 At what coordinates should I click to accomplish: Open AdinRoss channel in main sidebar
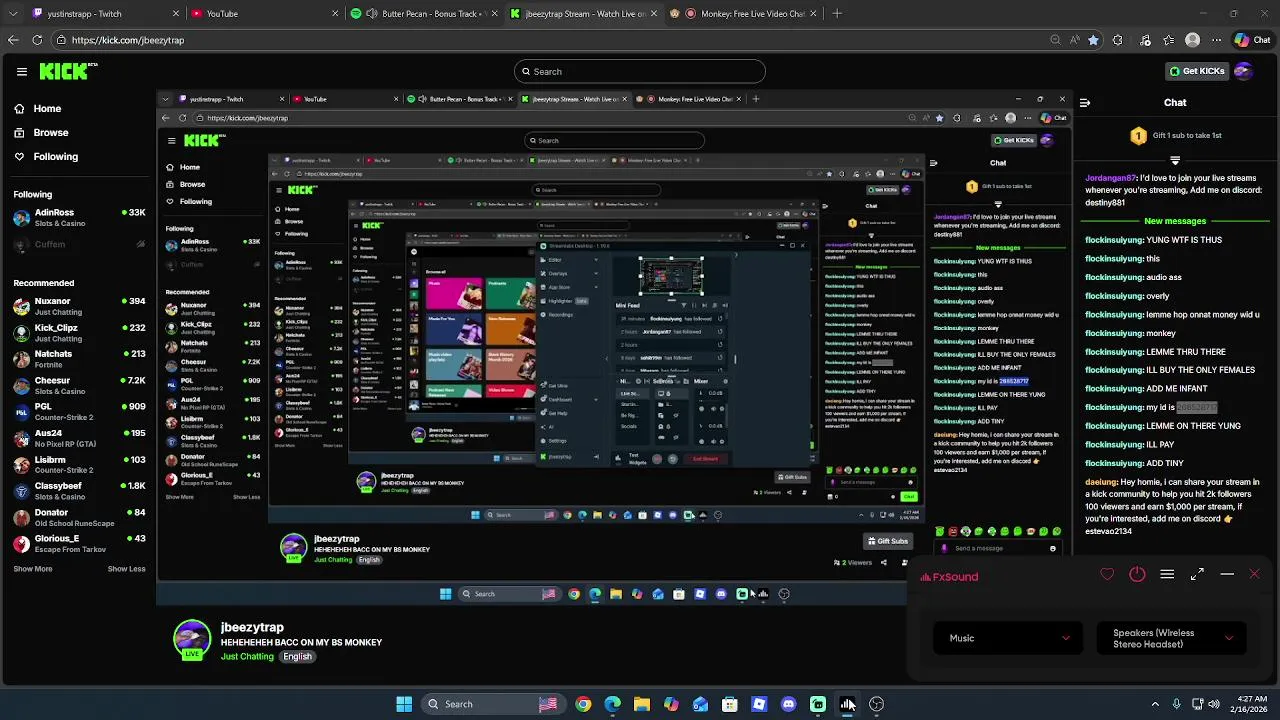[80, 217]
